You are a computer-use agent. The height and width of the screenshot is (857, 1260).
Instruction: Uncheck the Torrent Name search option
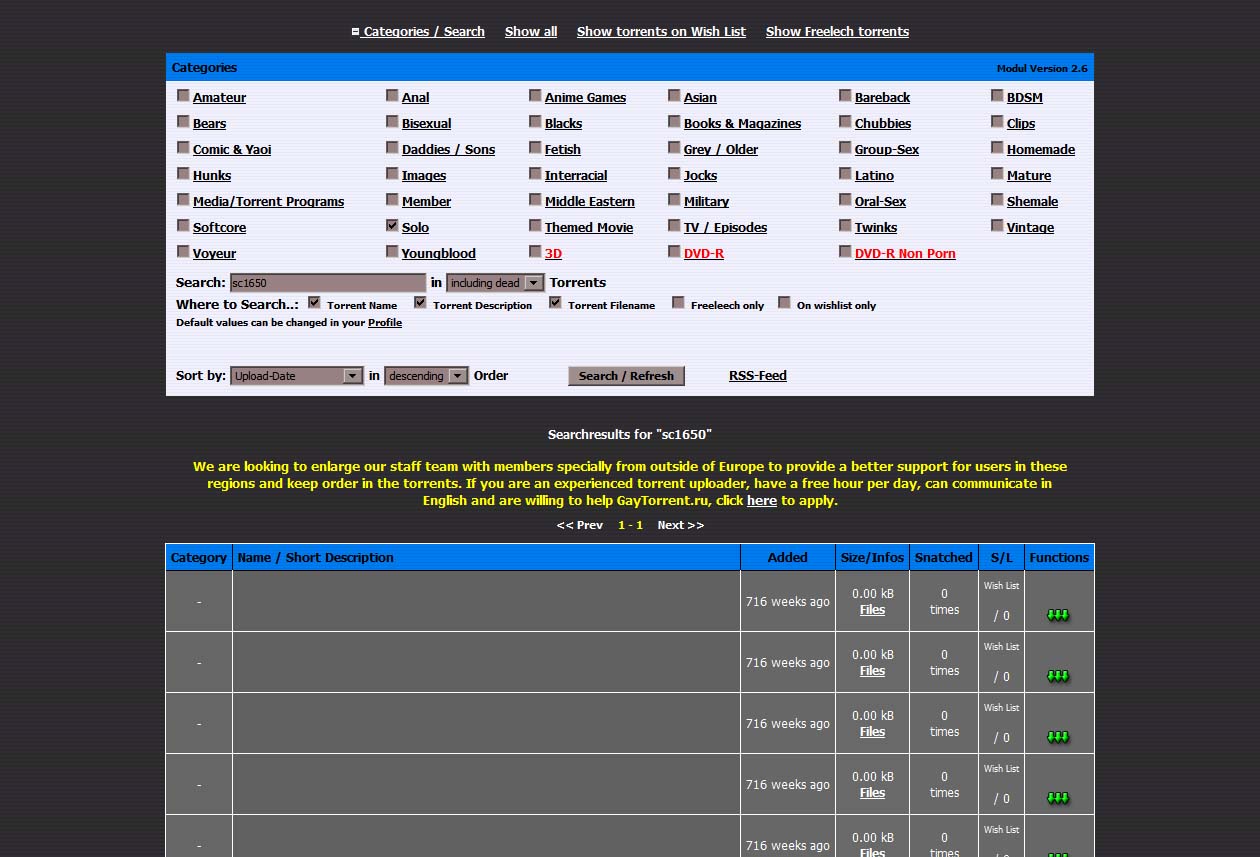coord(314,303)
